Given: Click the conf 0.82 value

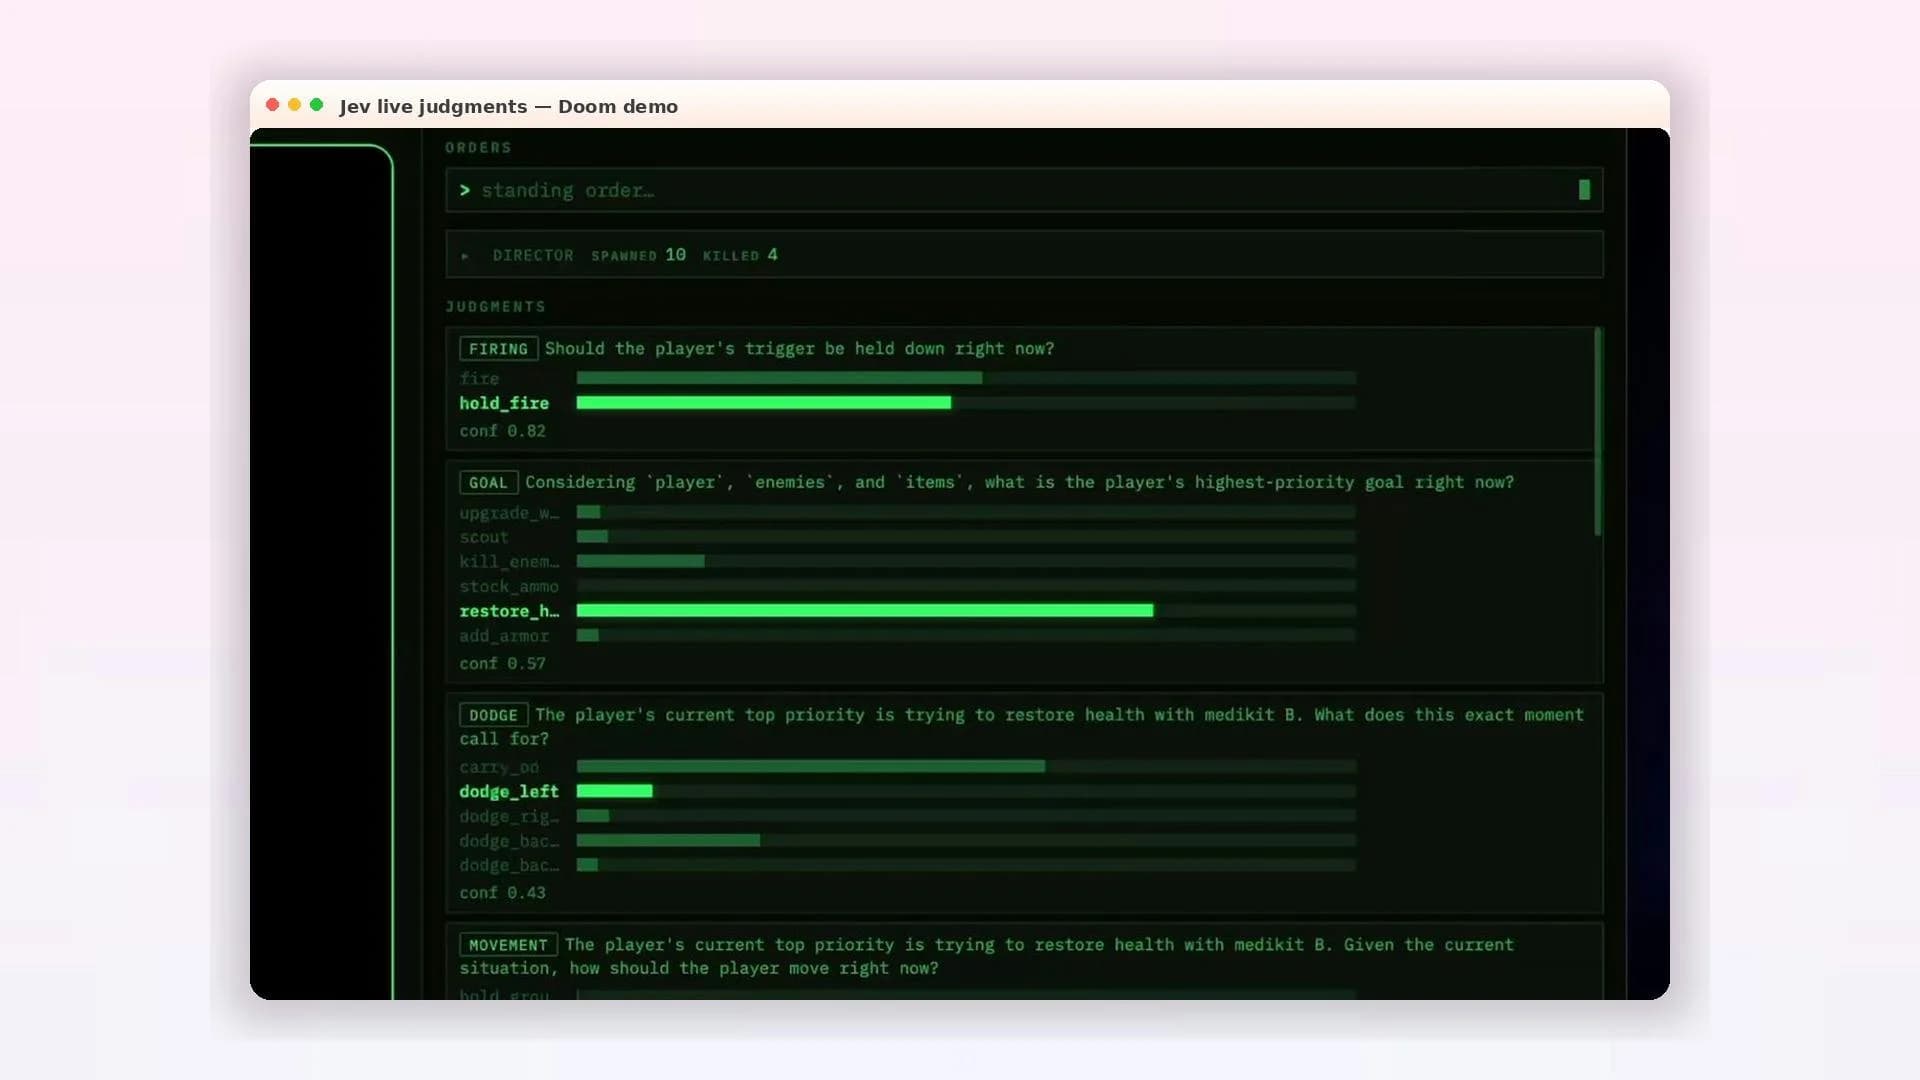Looking at the screenshot, I should (x=502, y=431).
